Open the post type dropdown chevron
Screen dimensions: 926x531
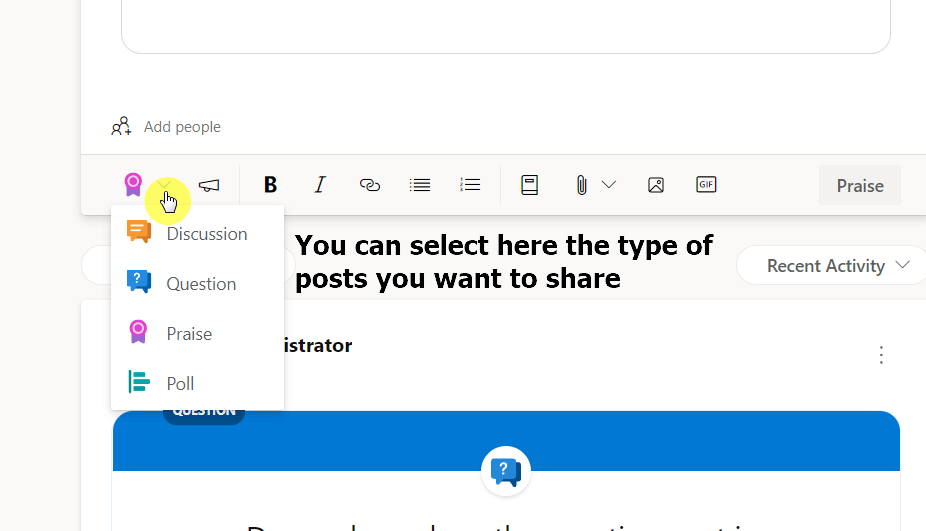tap(165, 185)
